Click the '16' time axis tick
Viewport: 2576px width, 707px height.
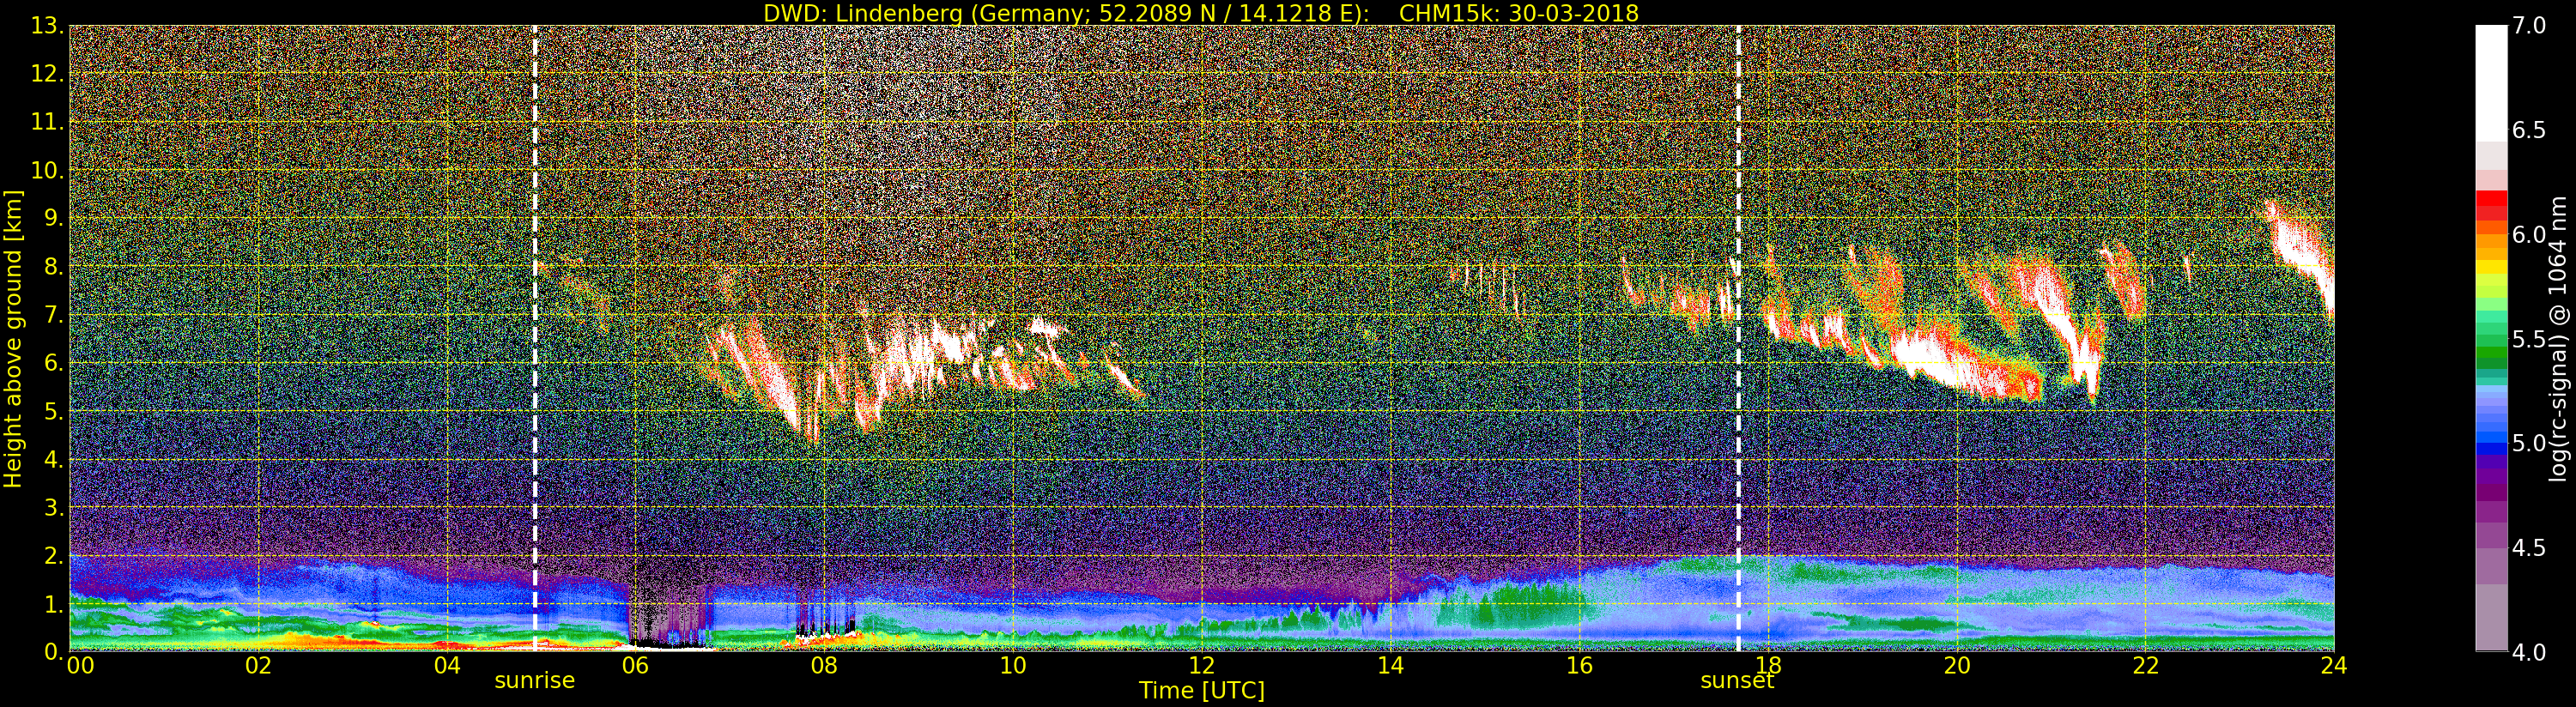(x=1579, y=666)
